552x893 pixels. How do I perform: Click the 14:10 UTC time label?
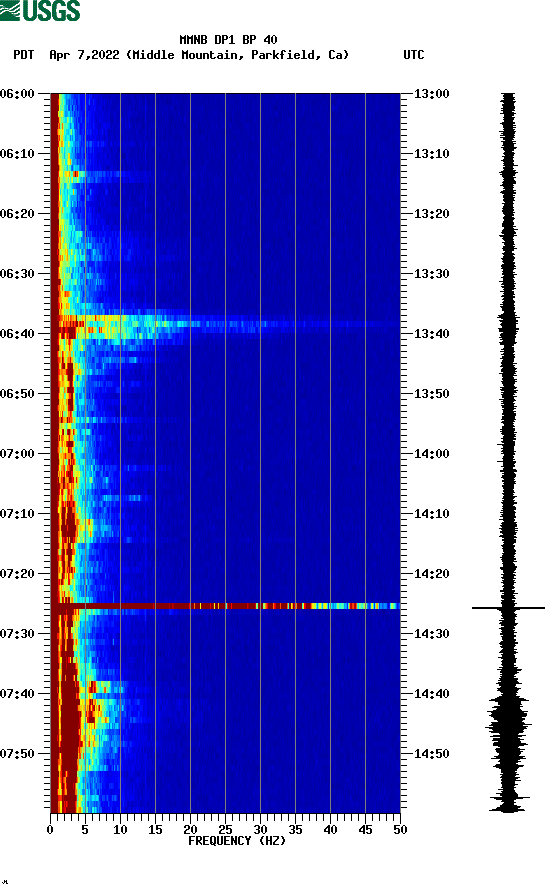[x=431, y=514]
